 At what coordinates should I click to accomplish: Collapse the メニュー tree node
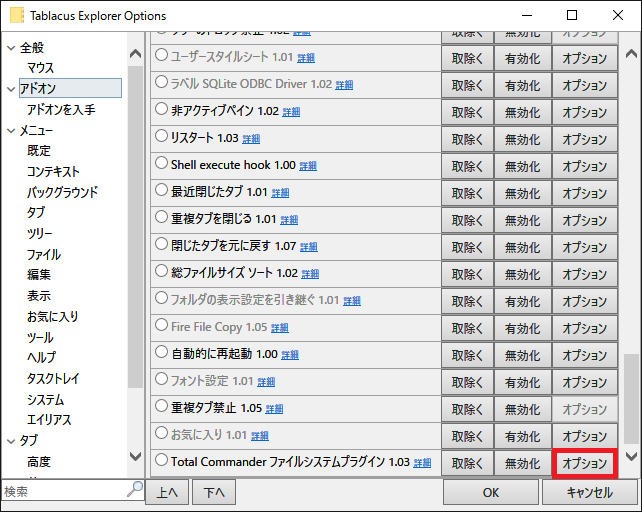point(11,131)
